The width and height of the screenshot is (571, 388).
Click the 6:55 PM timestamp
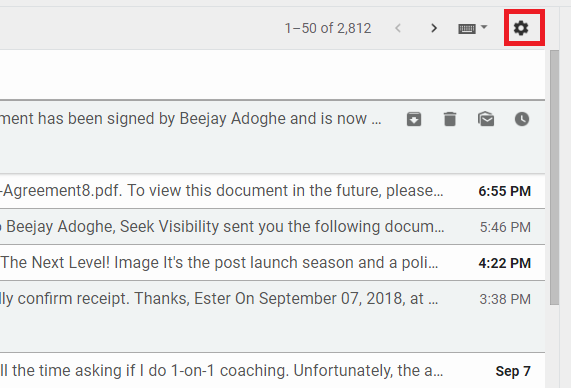pyautogui.click(x=504, y=191)
